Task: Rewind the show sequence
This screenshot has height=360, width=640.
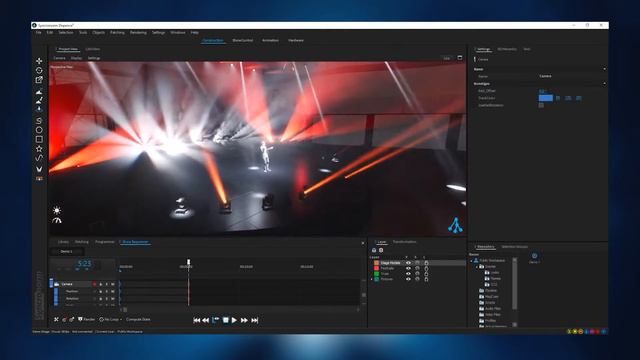Action: pyautogui.click(x=206, y=320)
